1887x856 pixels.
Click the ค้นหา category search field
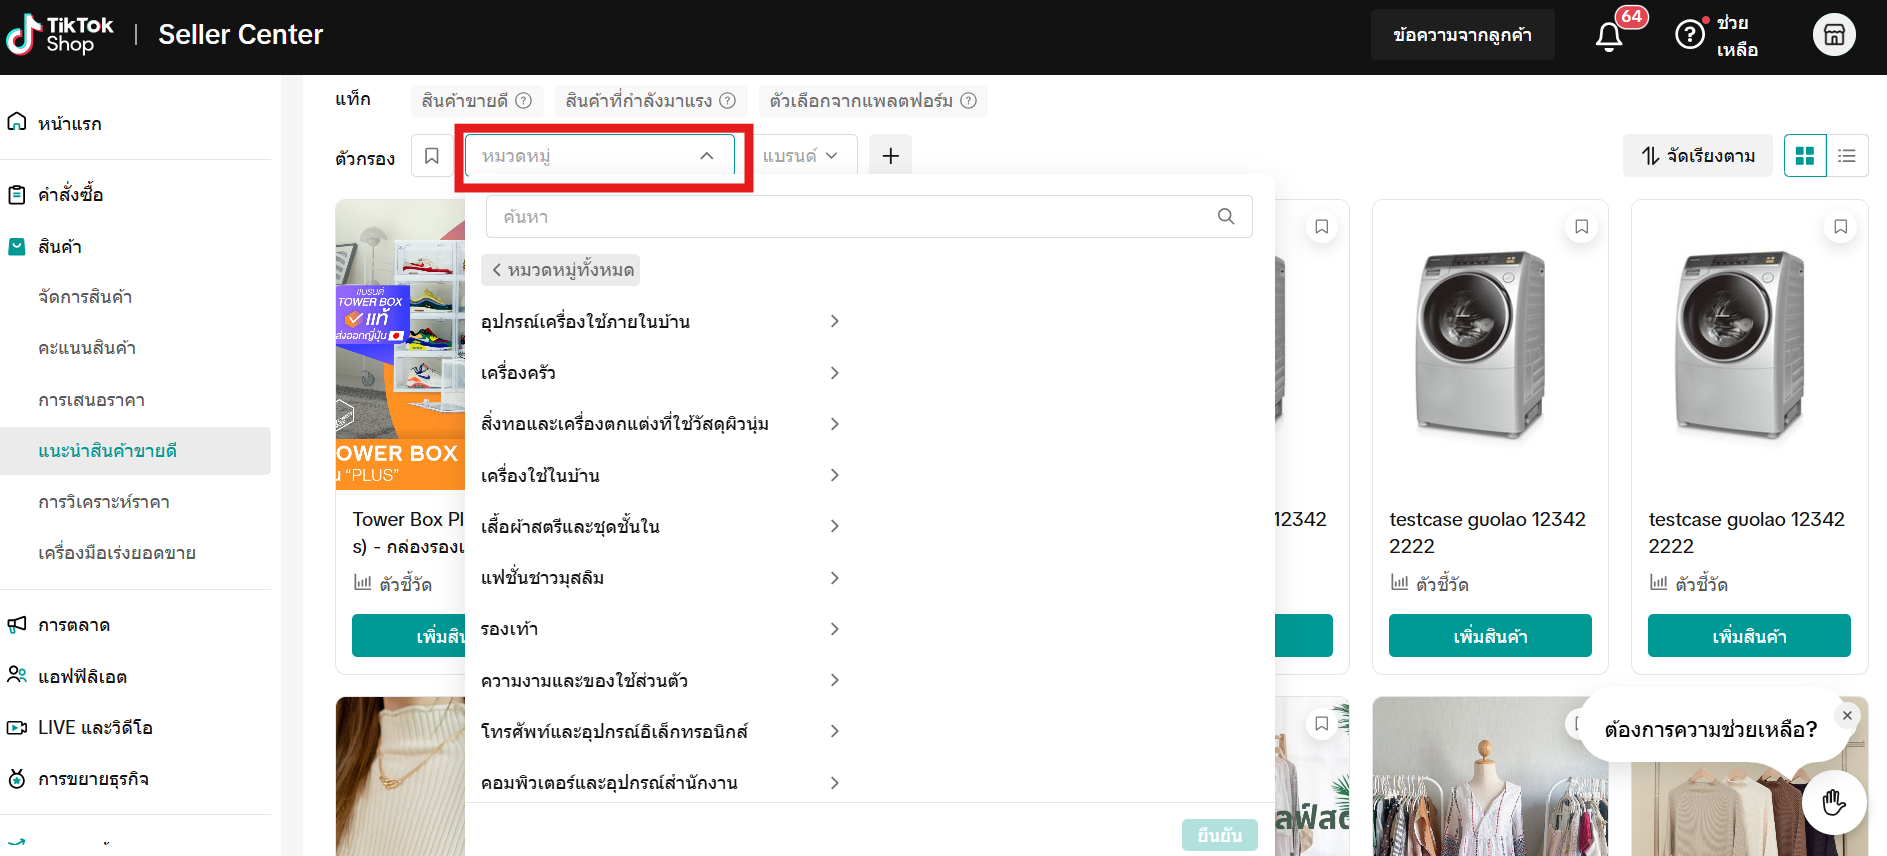click(850, 217)
